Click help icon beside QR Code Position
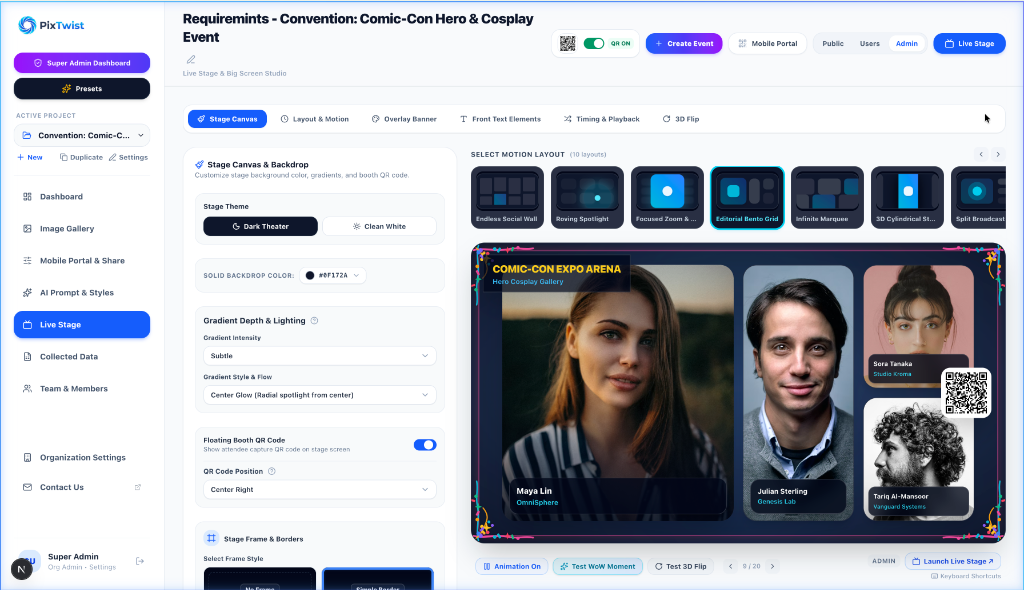Screen dimensions: 1024x590 point(272,471)
